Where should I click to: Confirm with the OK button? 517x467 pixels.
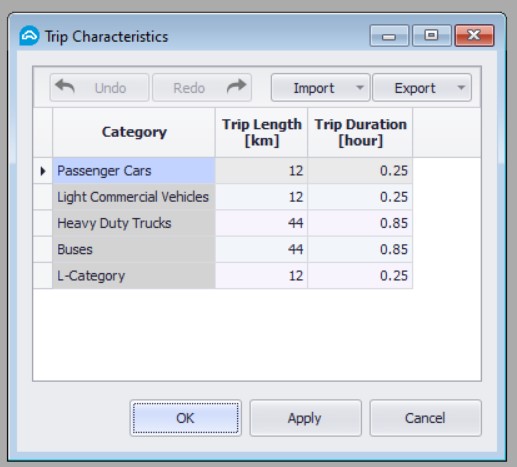[x=186, y=418]
